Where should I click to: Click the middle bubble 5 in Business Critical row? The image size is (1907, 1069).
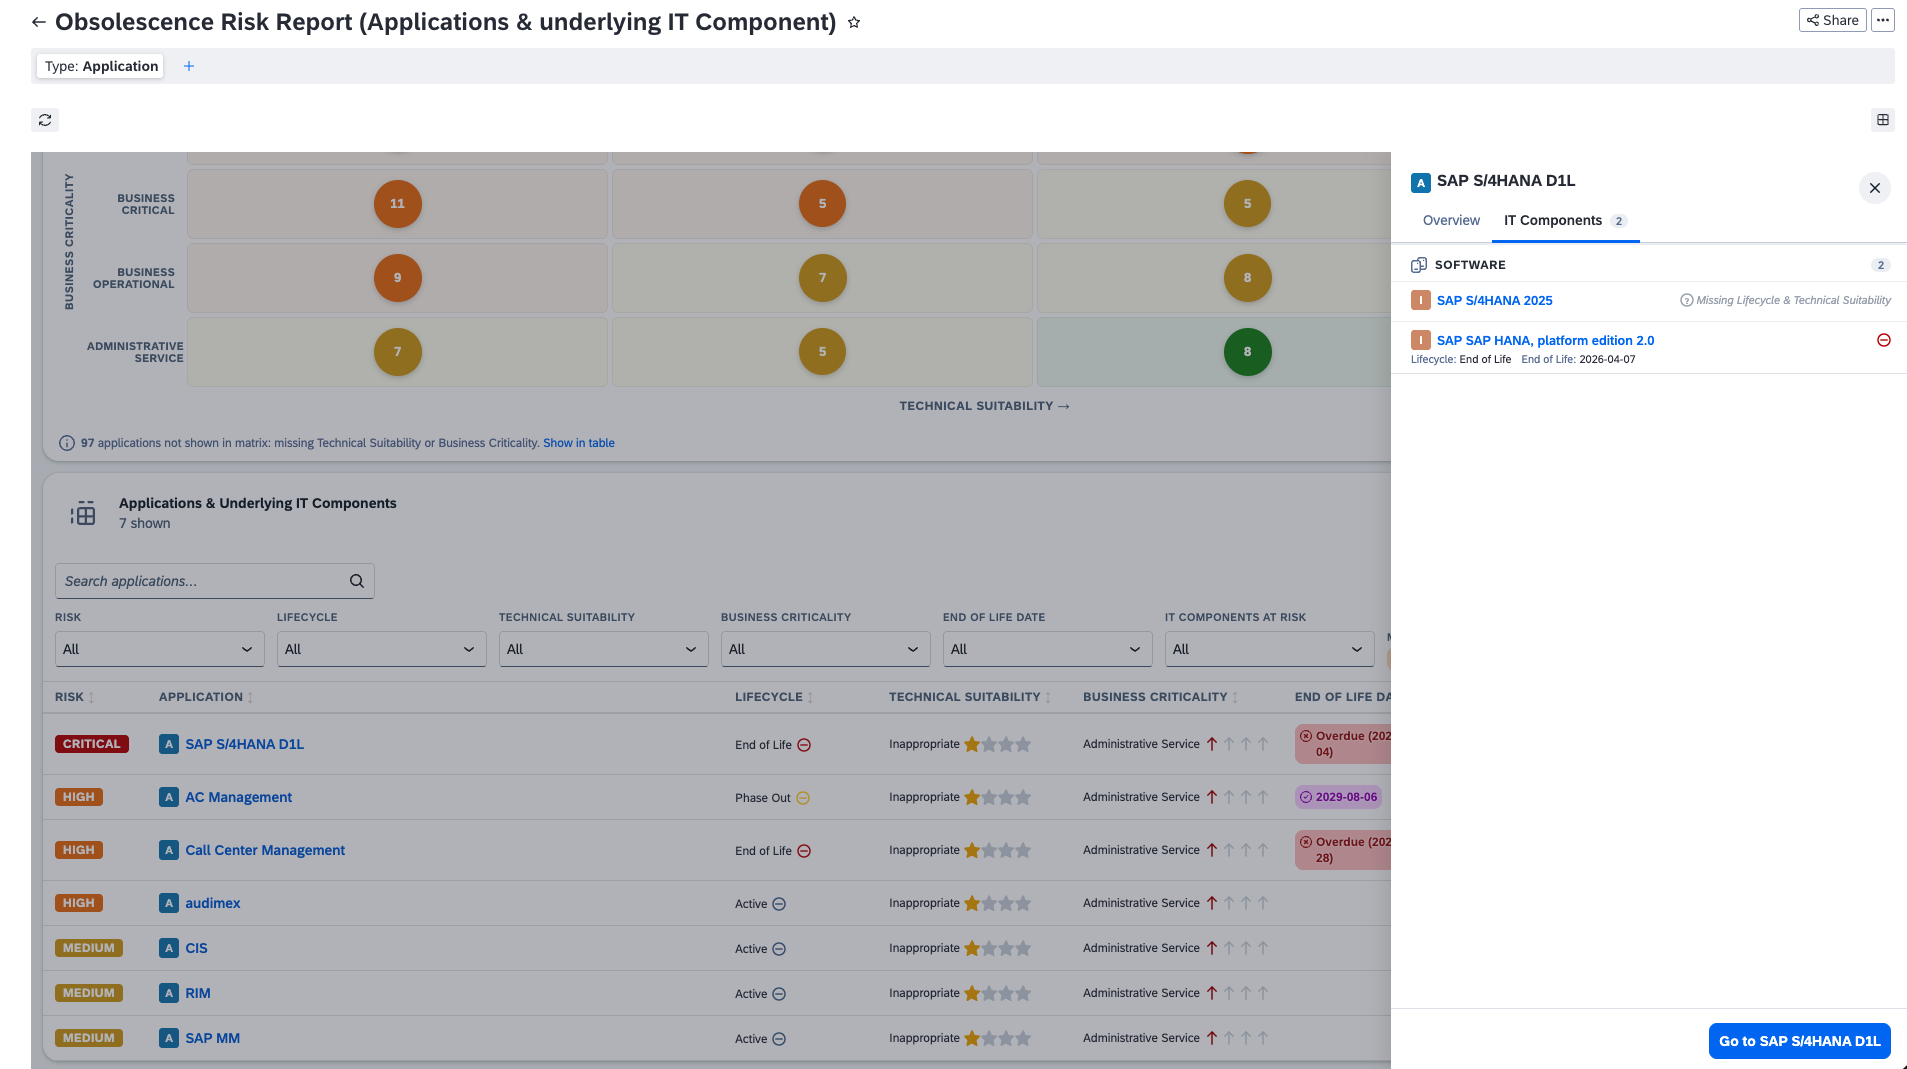tap(823, 204)
